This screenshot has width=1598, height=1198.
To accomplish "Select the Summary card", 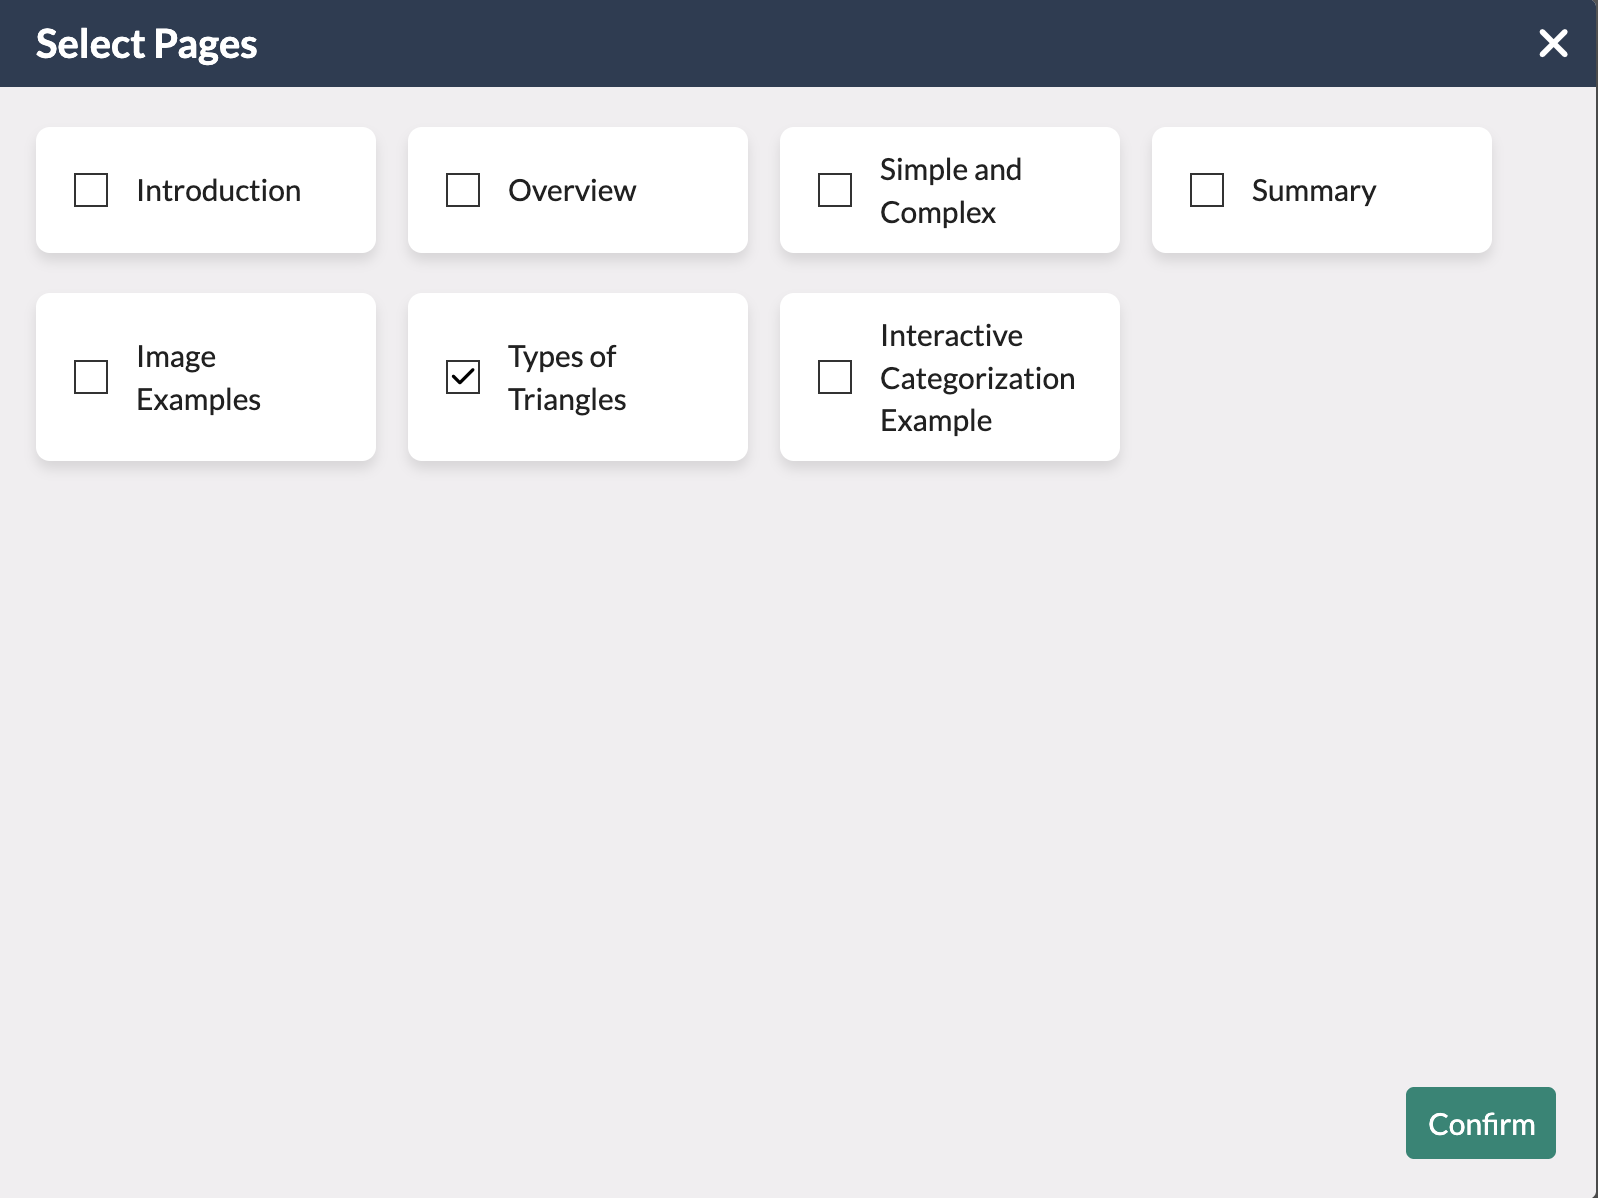I will (x=1321, y=189).
